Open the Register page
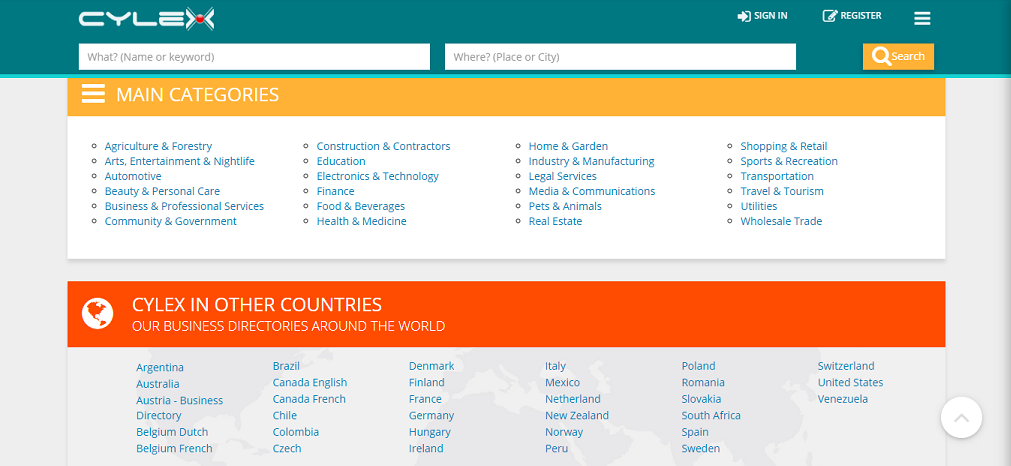Image resolution: width=1011 pixels, height=466 pixels. pos(852,16)
